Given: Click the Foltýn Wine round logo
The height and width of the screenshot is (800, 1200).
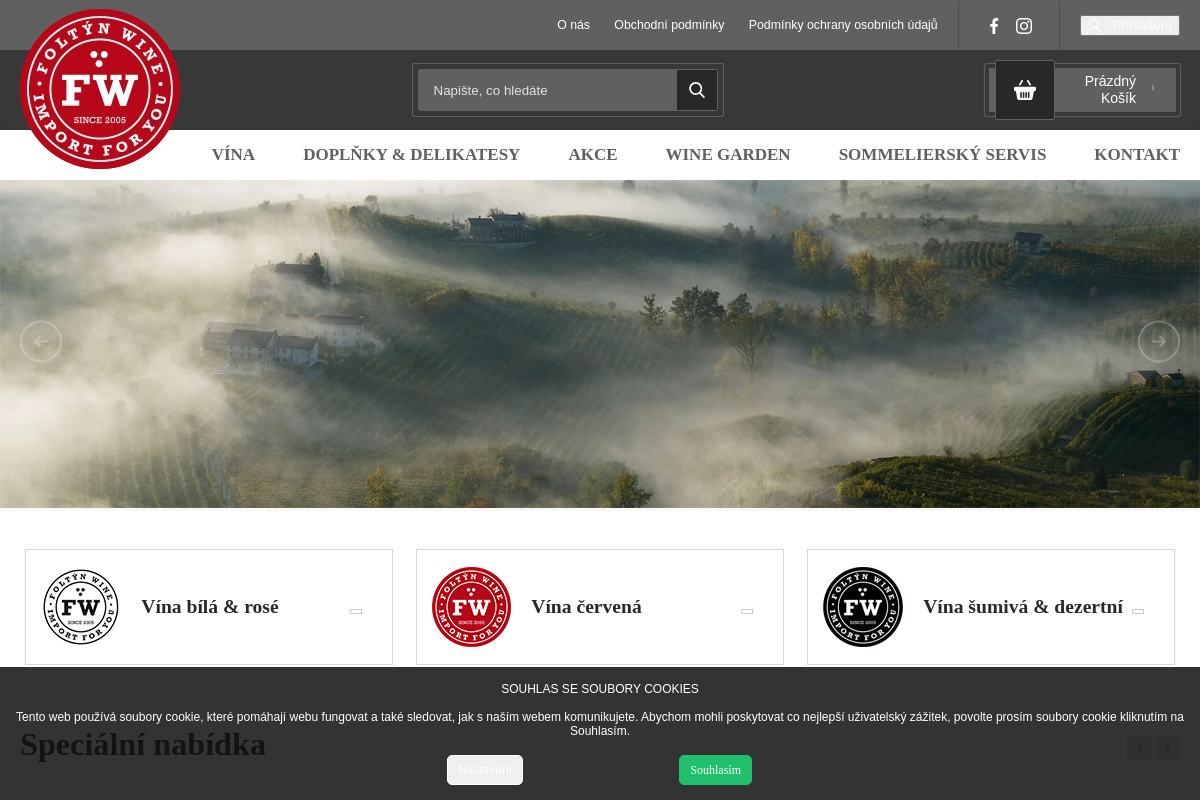Looking at the screenshot, I should [99, 89].
